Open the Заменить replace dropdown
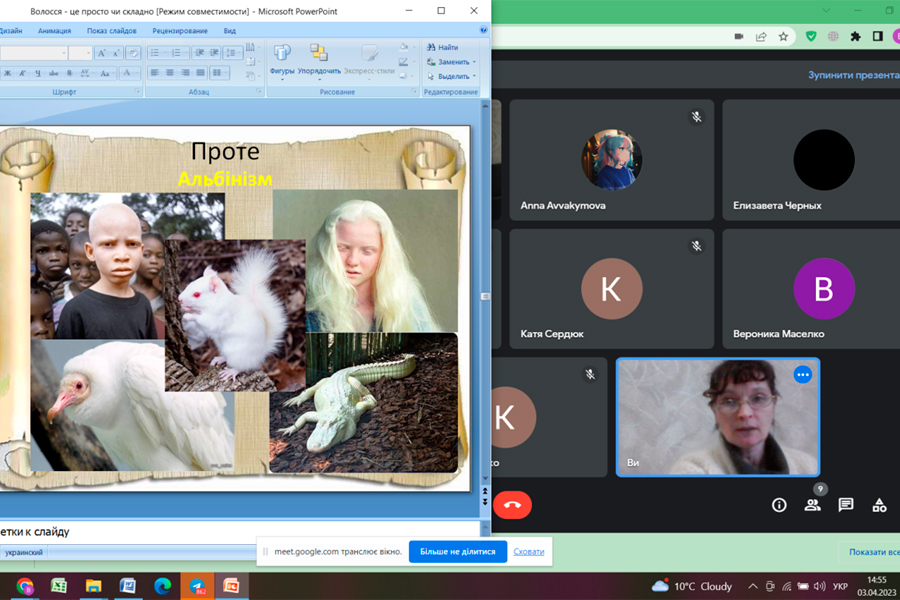This screenshot has width=900, height=600. coord(451,61)
